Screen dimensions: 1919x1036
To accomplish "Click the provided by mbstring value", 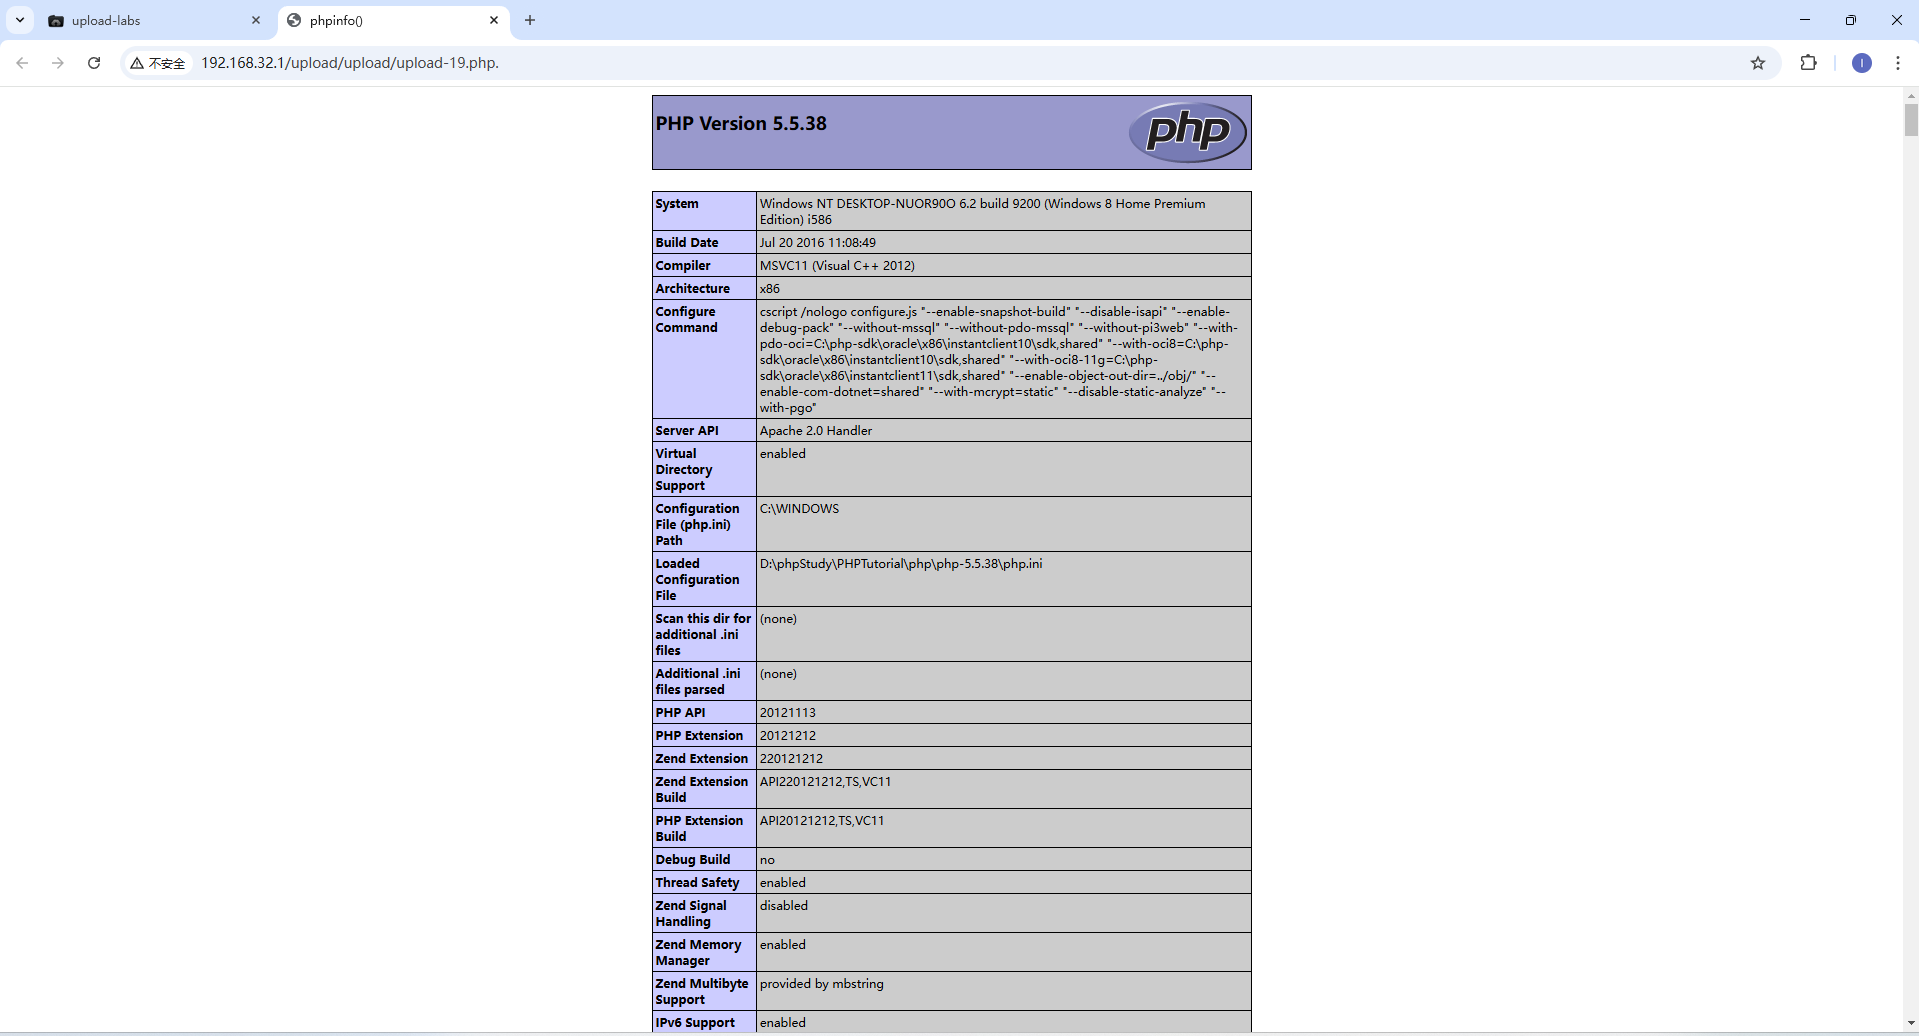I will point(821,984).
